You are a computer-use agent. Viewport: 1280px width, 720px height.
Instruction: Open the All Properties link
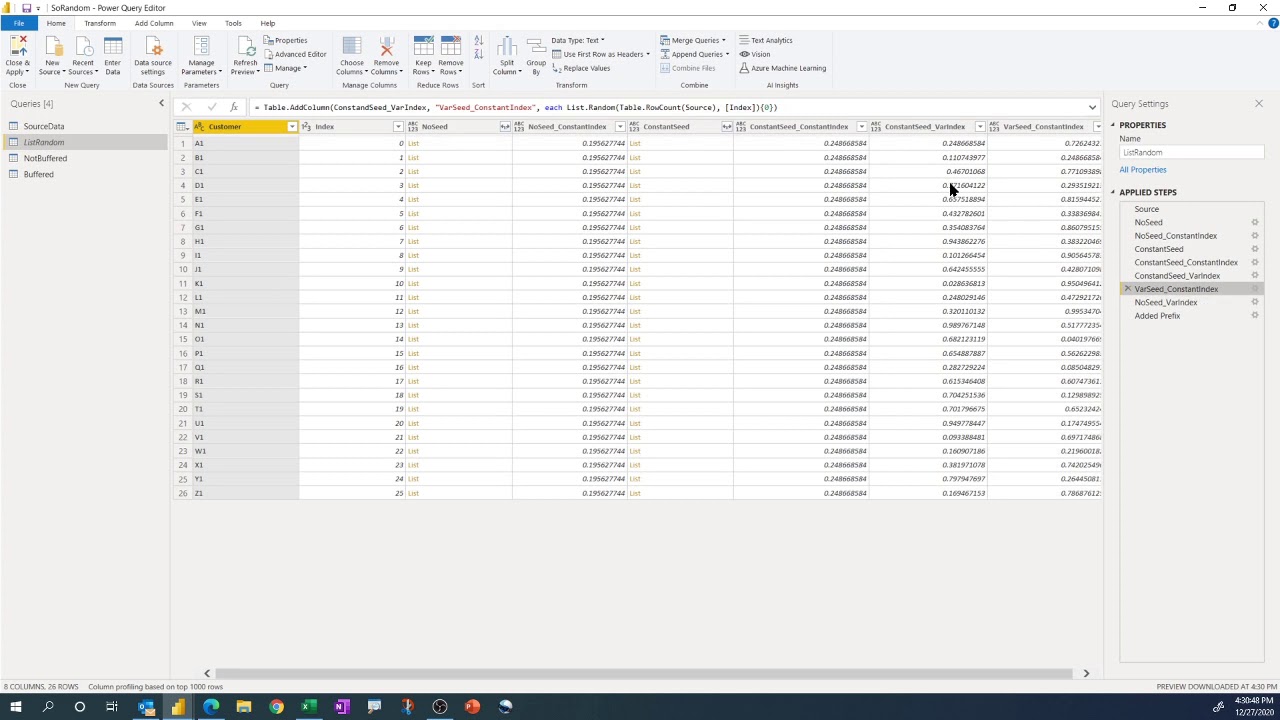(1143, 170)
